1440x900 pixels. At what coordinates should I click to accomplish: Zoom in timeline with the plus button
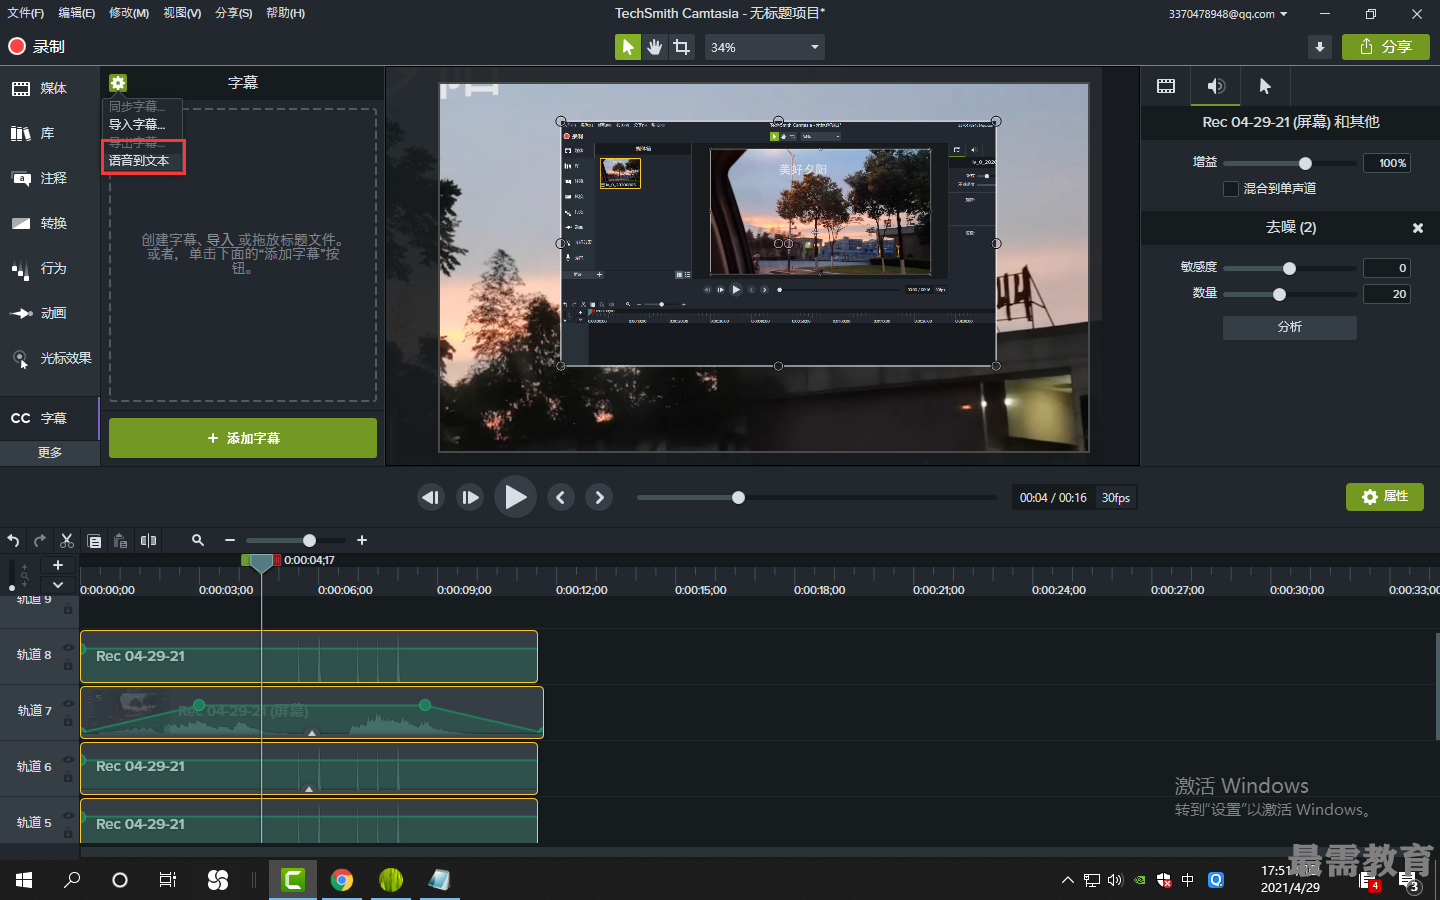pyautogui.click(x=362, y=540)
